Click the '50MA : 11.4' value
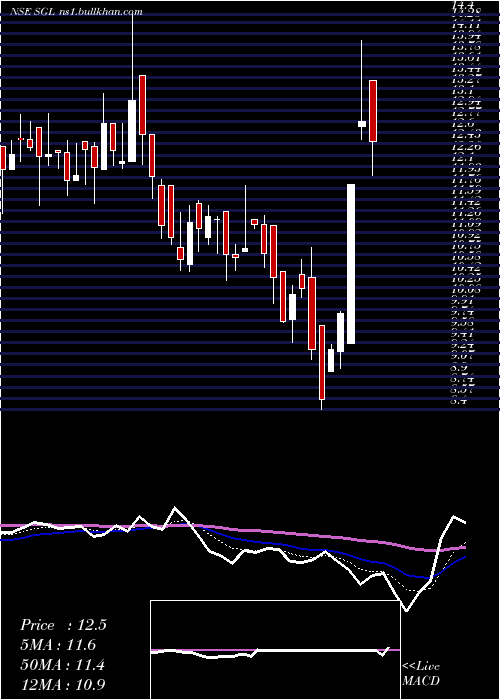 [x=62, y=665]
